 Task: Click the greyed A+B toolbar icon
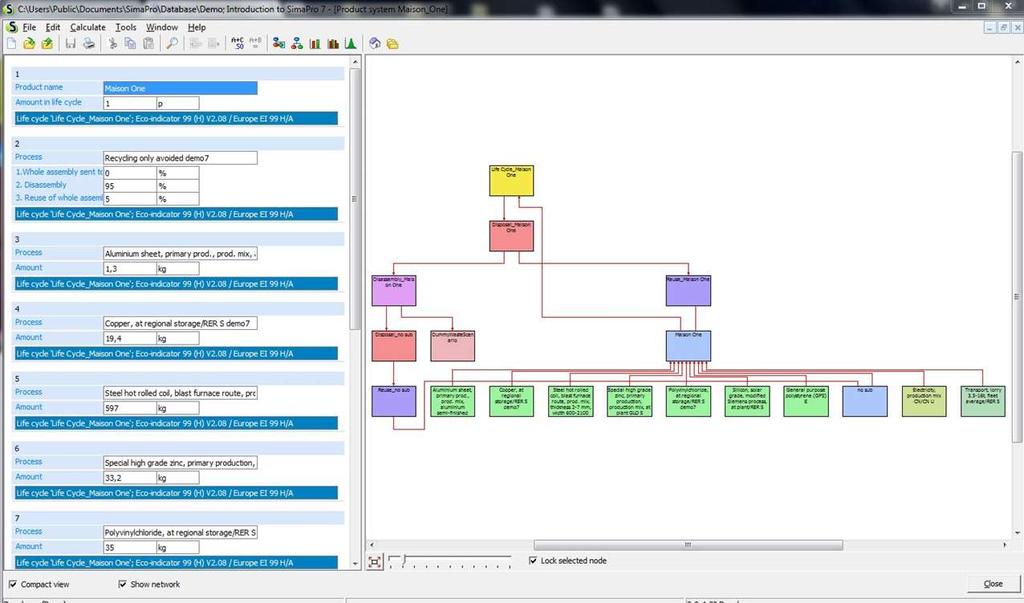[x=255, y=44]
